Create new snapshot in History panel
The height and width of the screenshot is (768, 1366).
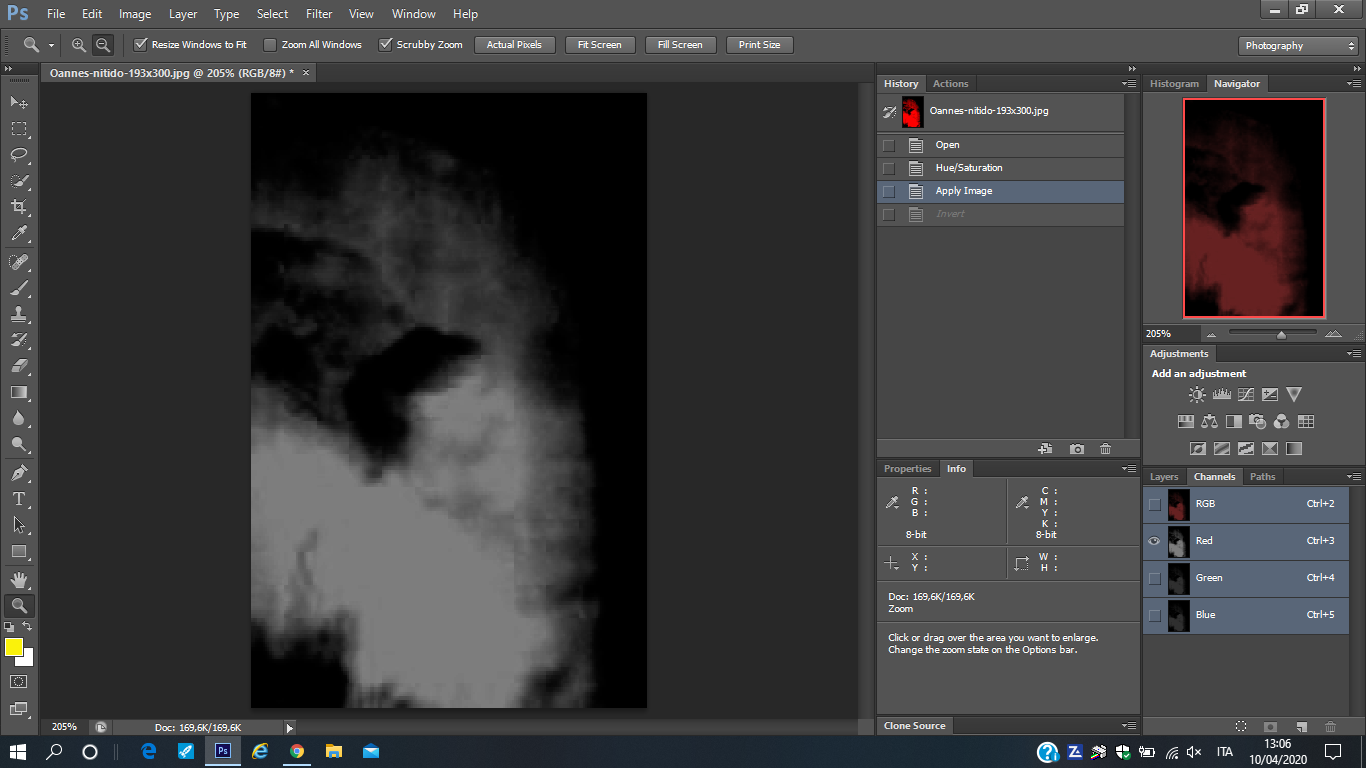pos(1076,450)
